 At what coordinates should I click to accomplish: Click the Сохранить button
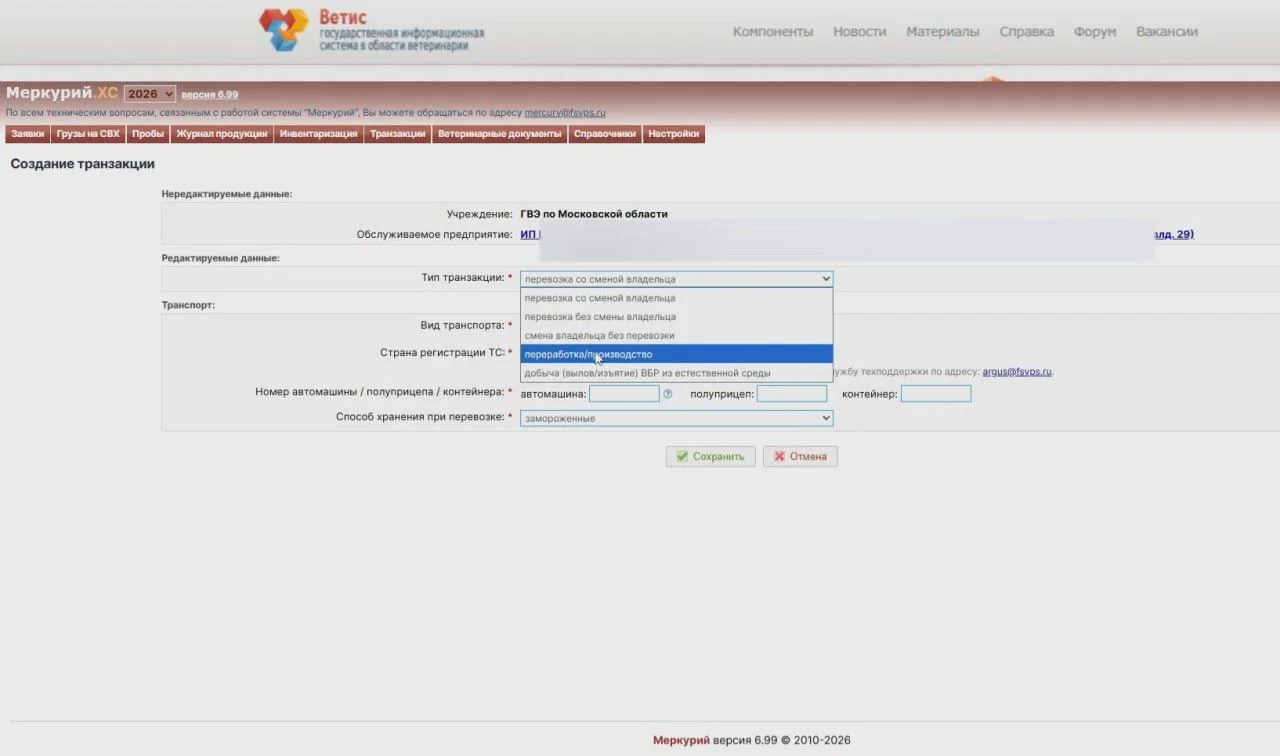[711, 456]
